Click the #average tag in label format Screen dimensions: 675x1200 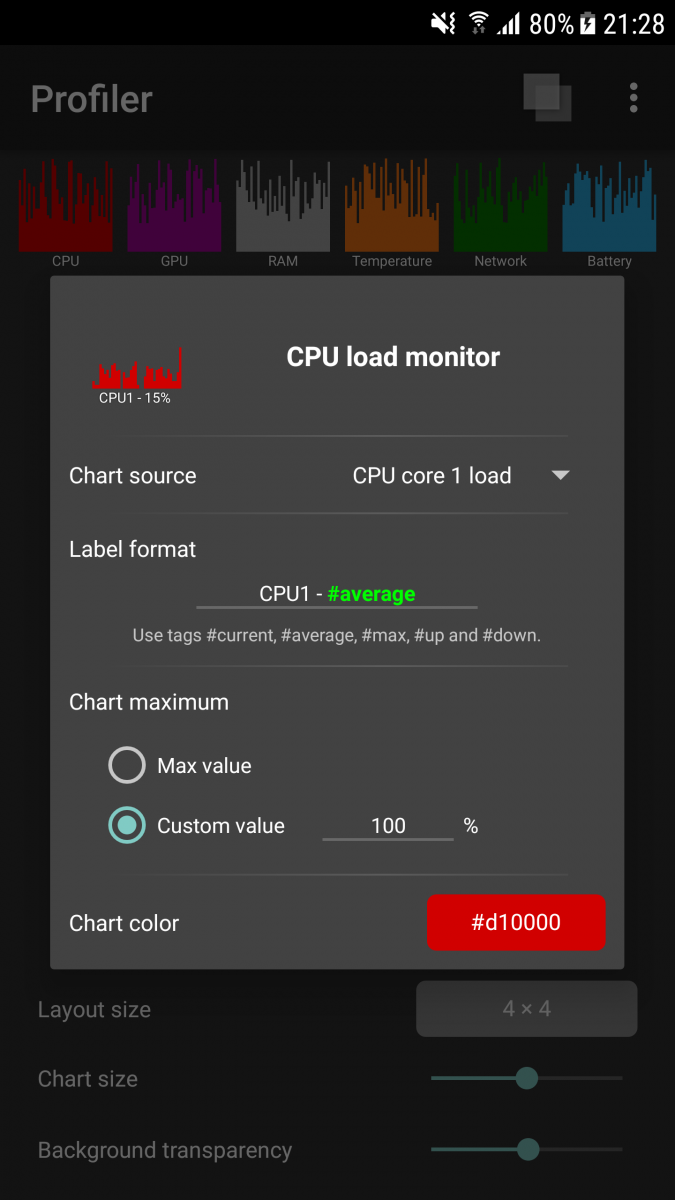[x=371, y=593]
